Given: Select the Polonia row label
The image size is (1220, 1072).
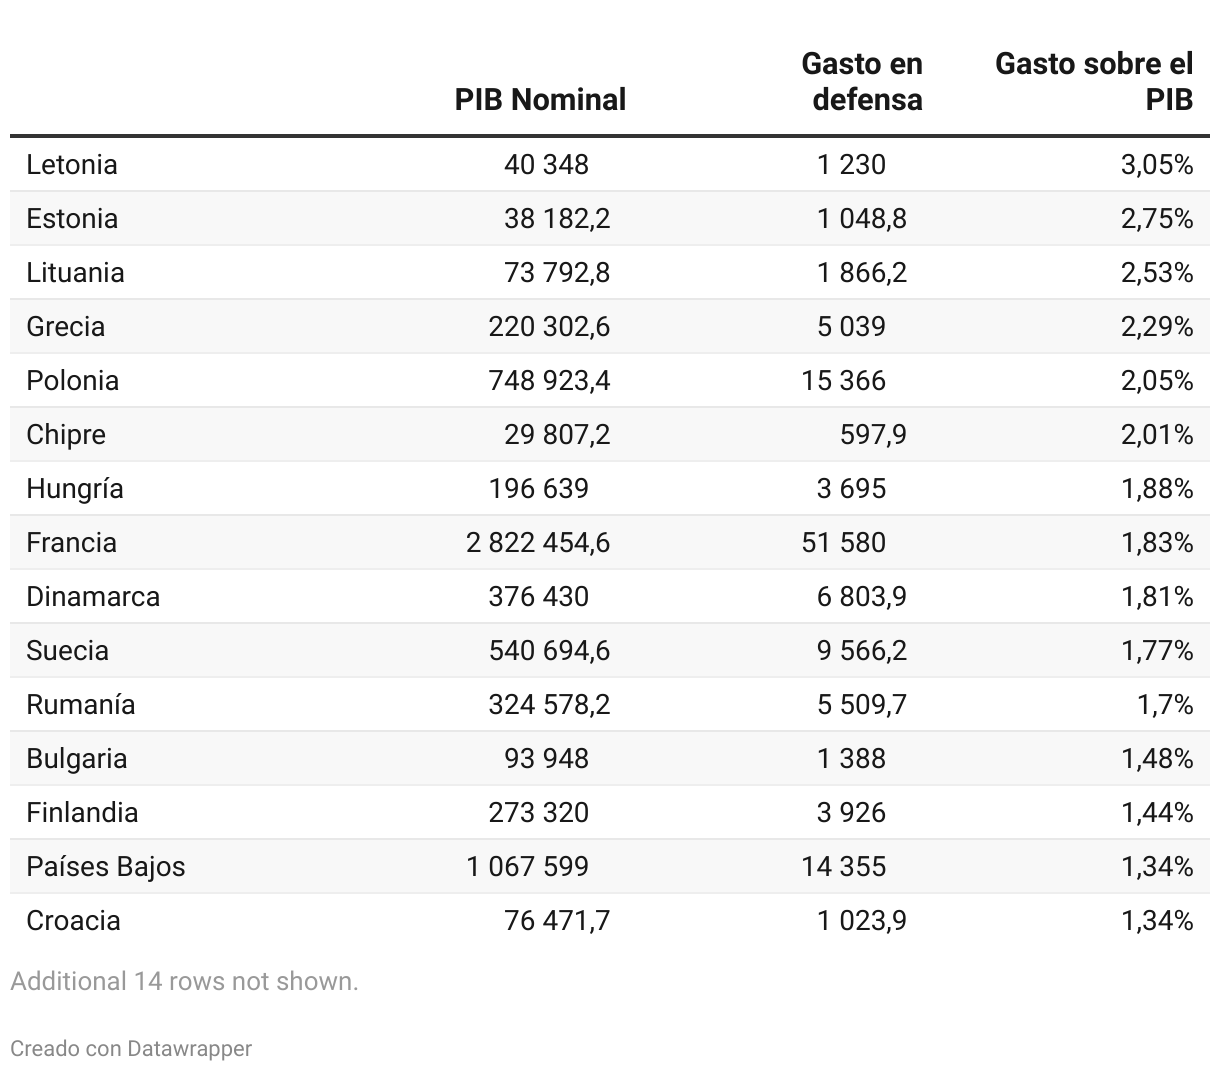Looking at the screenshot, I should pyautogui.click(x=72, y=380).
